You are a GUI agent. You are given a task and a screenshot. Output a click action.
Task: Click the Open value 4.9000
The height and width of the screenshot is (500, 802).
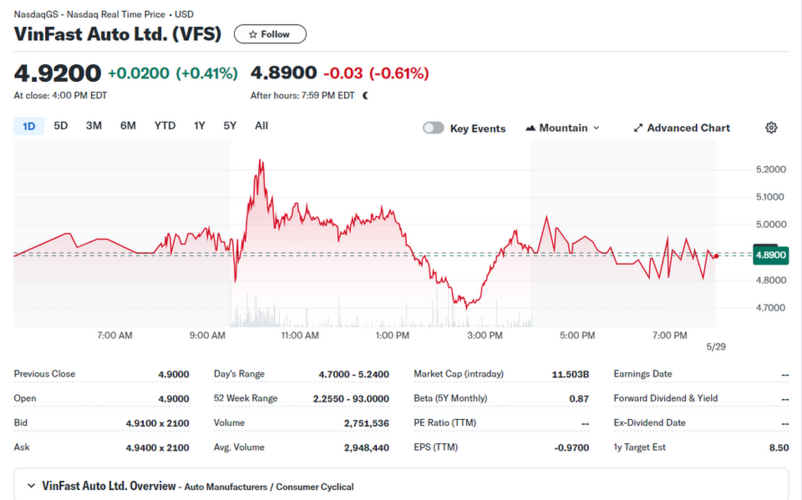click(174, 399)
